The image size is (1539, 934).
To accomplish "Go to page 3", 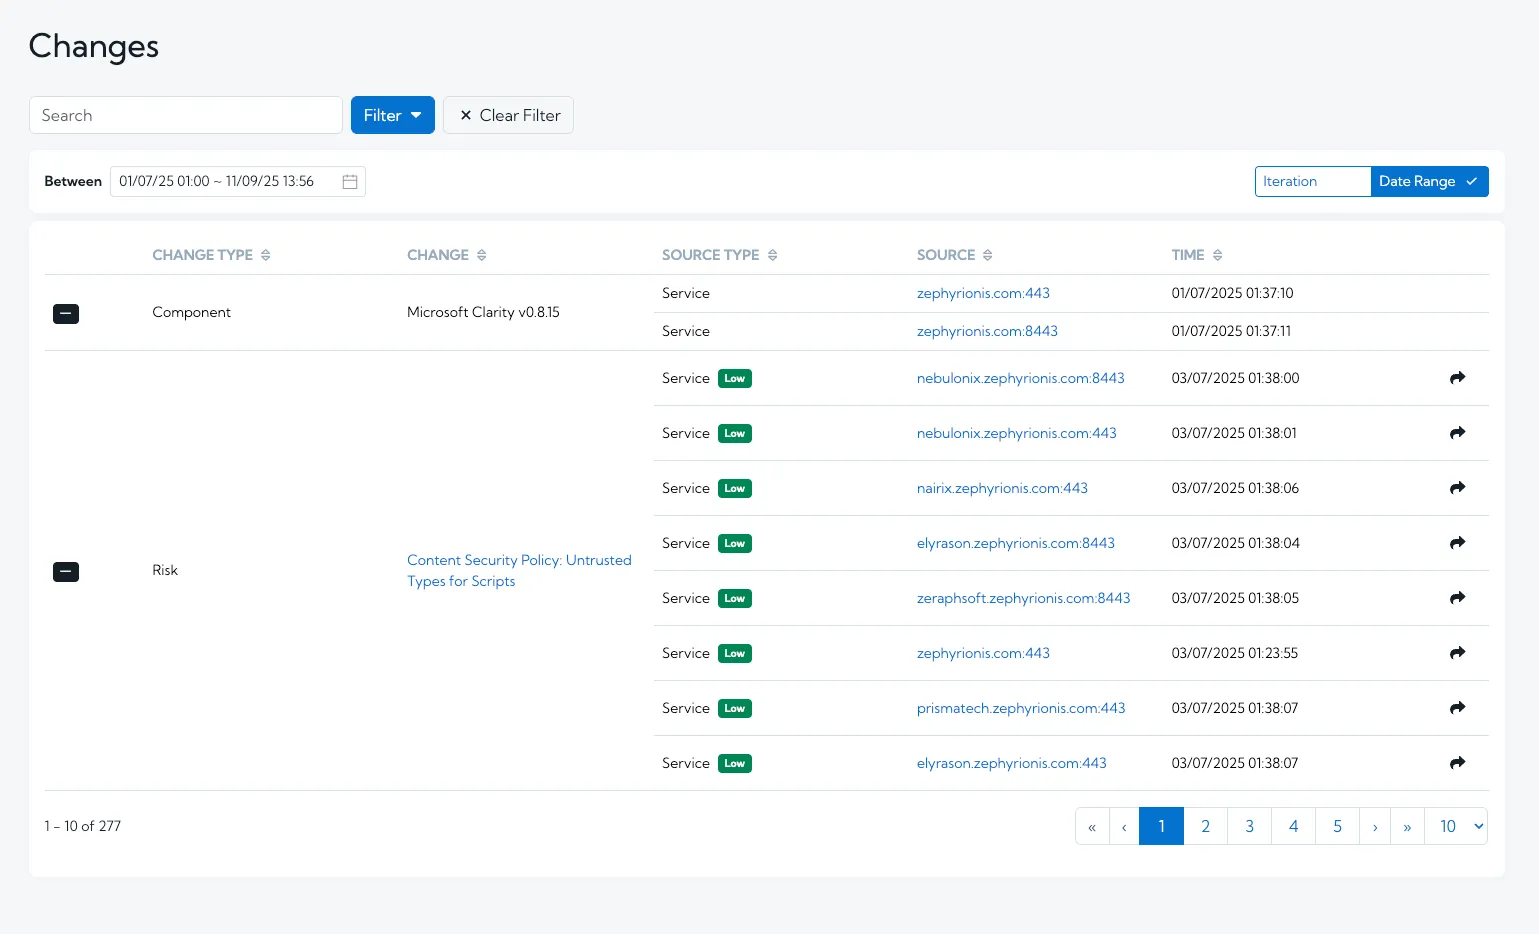I will click(1250, 826).
